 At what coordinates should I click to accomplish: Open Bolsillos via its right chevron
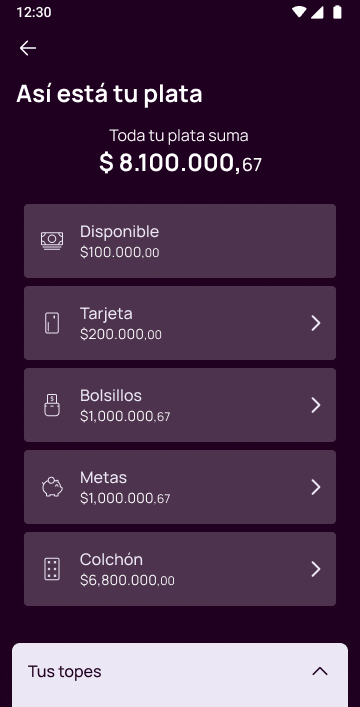point(316,405)
